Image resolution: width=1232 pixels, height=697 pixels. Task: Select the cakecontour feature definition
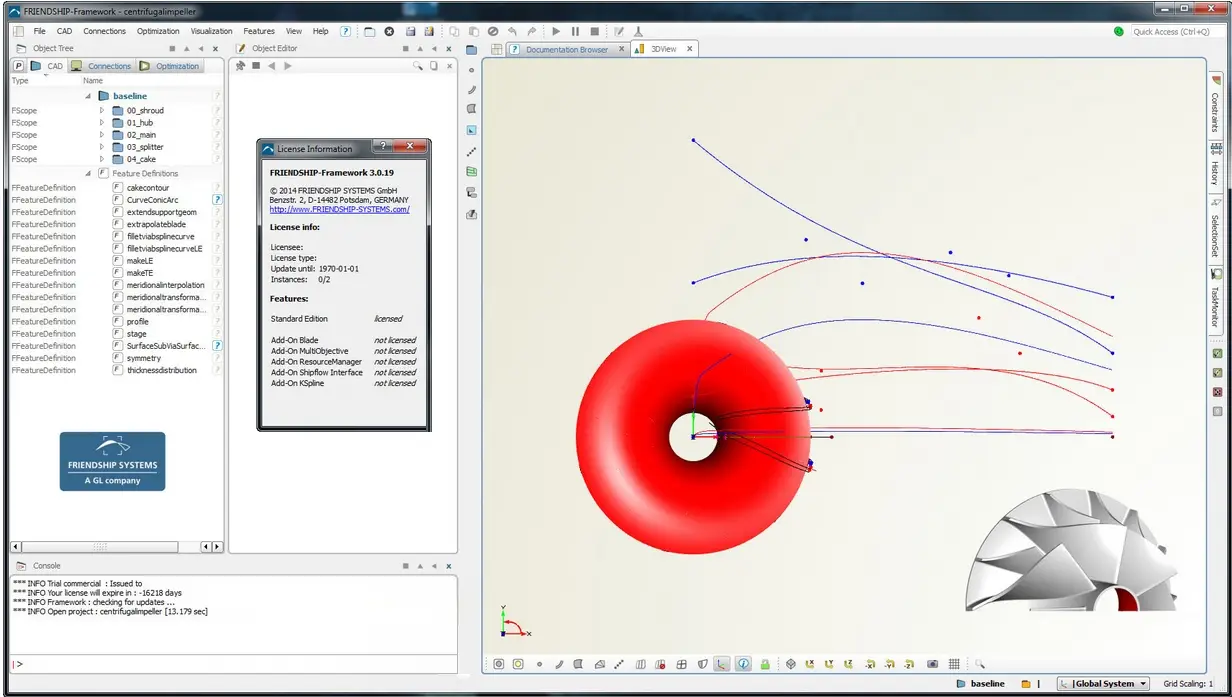(x=148, y=188)
